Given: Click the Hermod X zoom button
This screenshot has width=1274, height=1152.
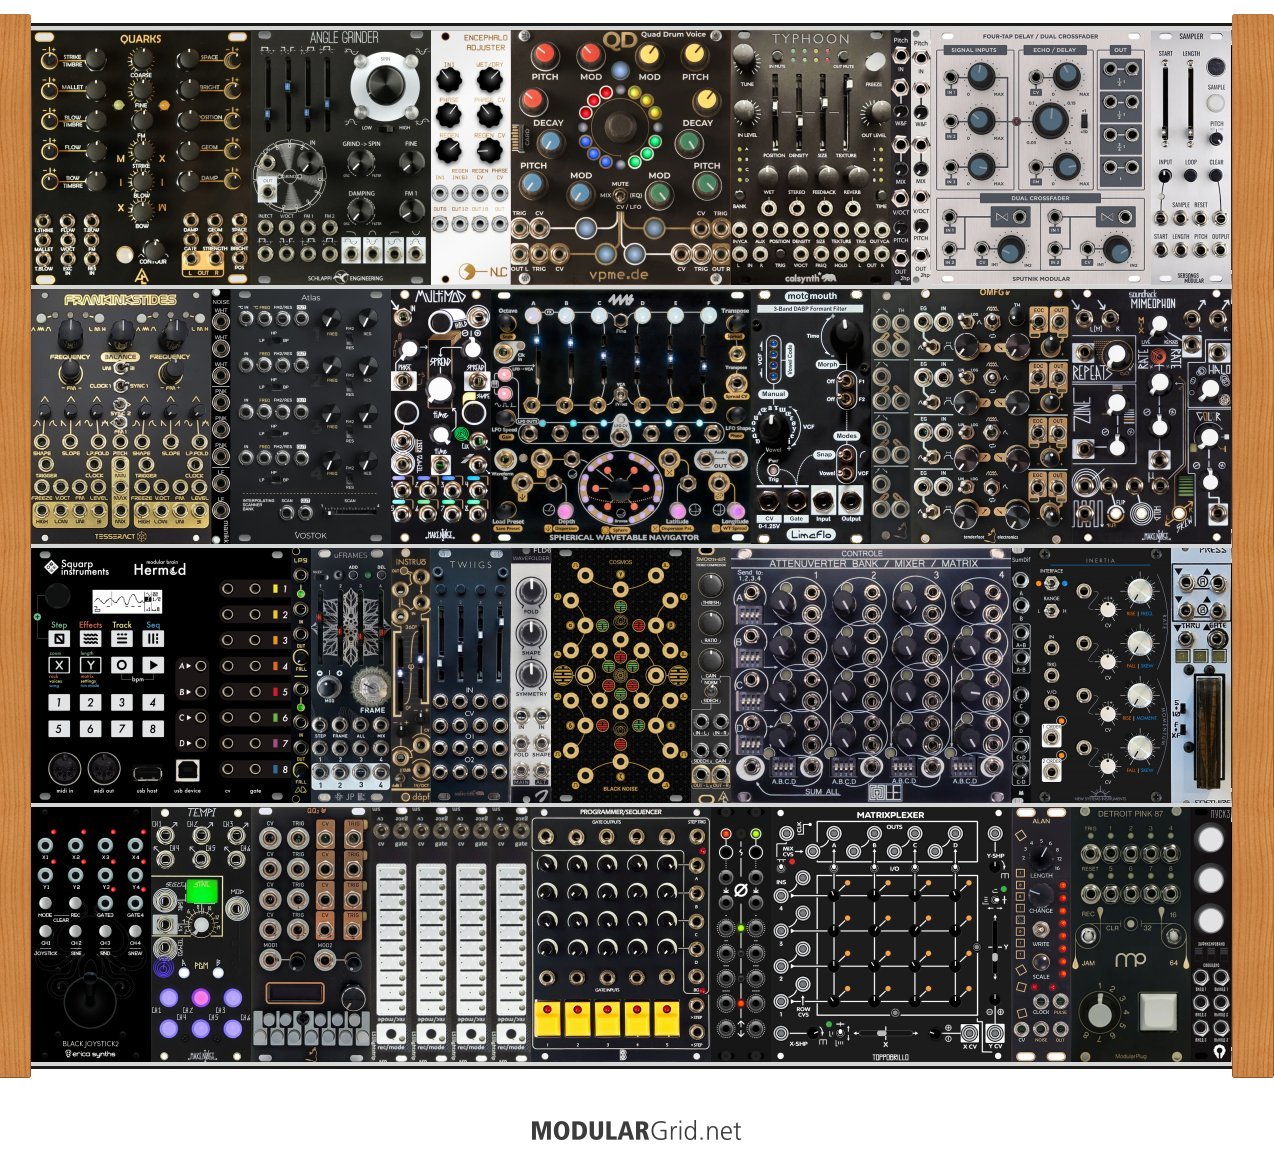Looking at the screenshot, I should (59, 666).
